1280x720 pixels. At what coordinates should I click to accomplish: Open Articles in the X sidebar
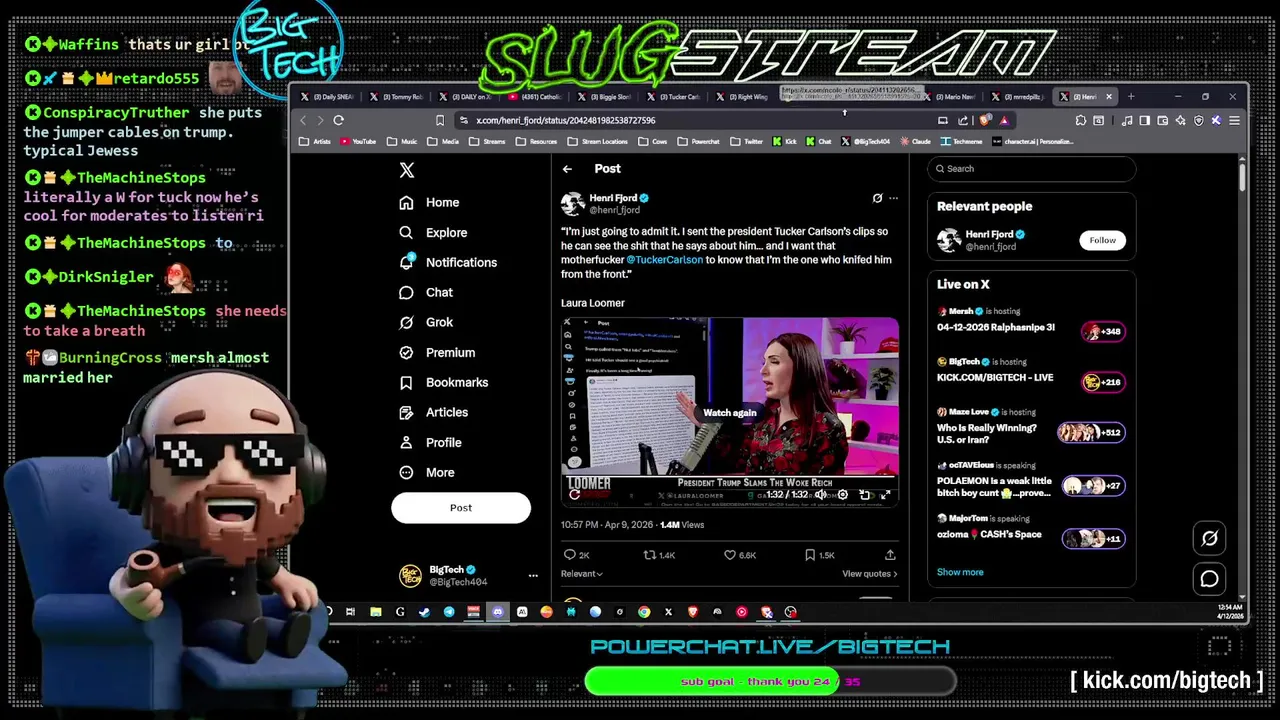pyautogui.click(x=433, y=412)
